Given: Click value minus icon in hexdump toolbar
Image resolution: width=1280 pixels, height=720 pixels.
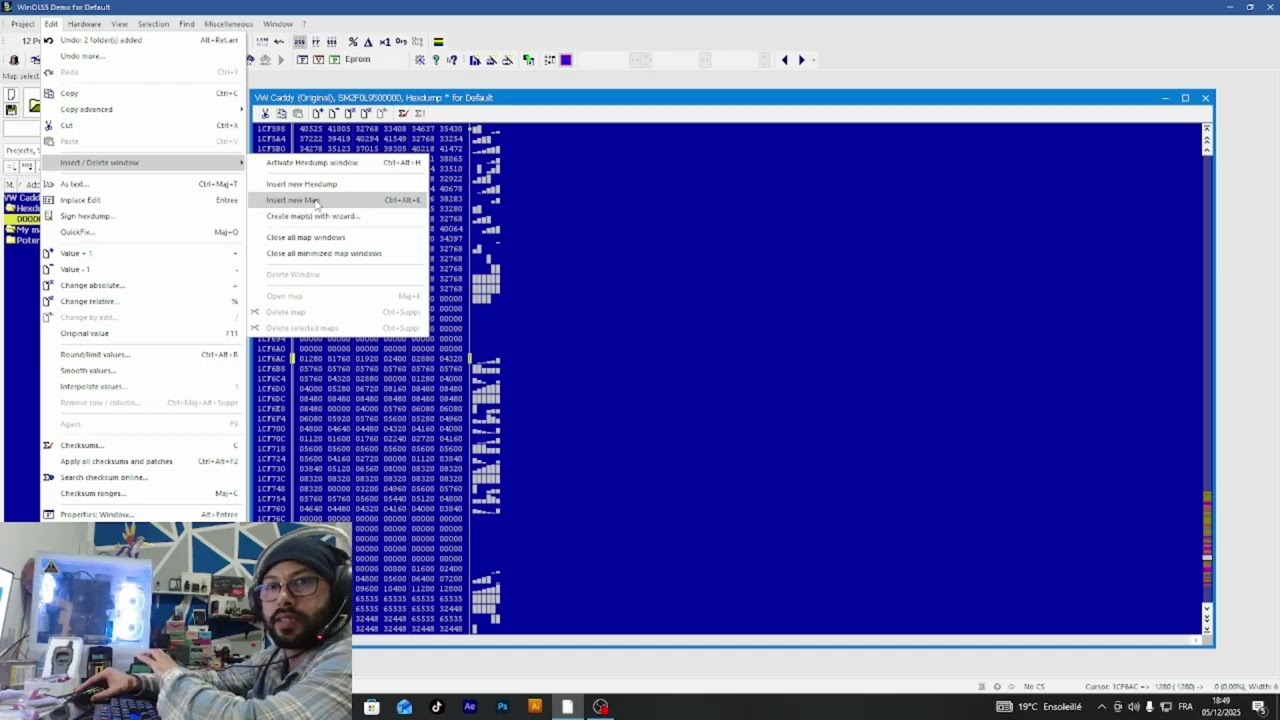Looking at the screenshot, I should (x=333, y=113).
